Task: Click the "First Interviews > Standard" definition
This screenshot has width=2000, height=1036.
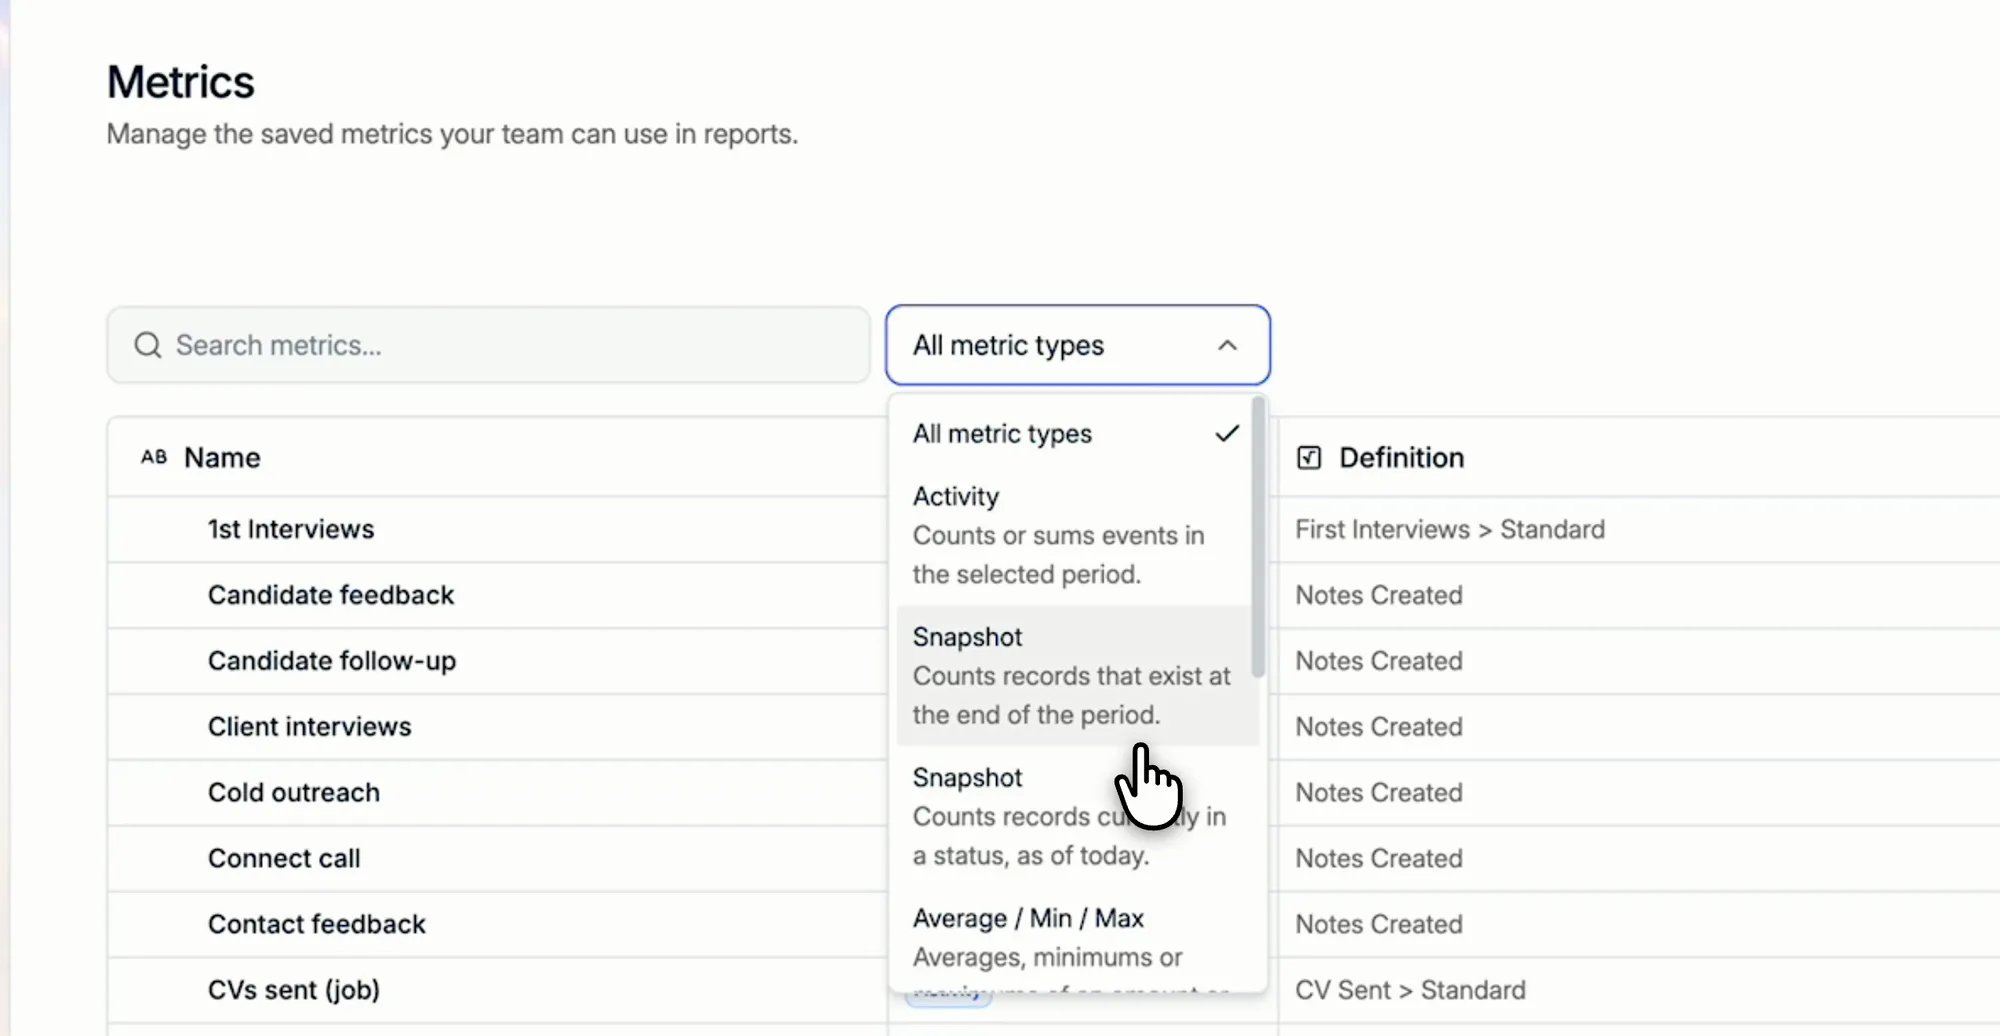Action: [x=1450, y=529]
